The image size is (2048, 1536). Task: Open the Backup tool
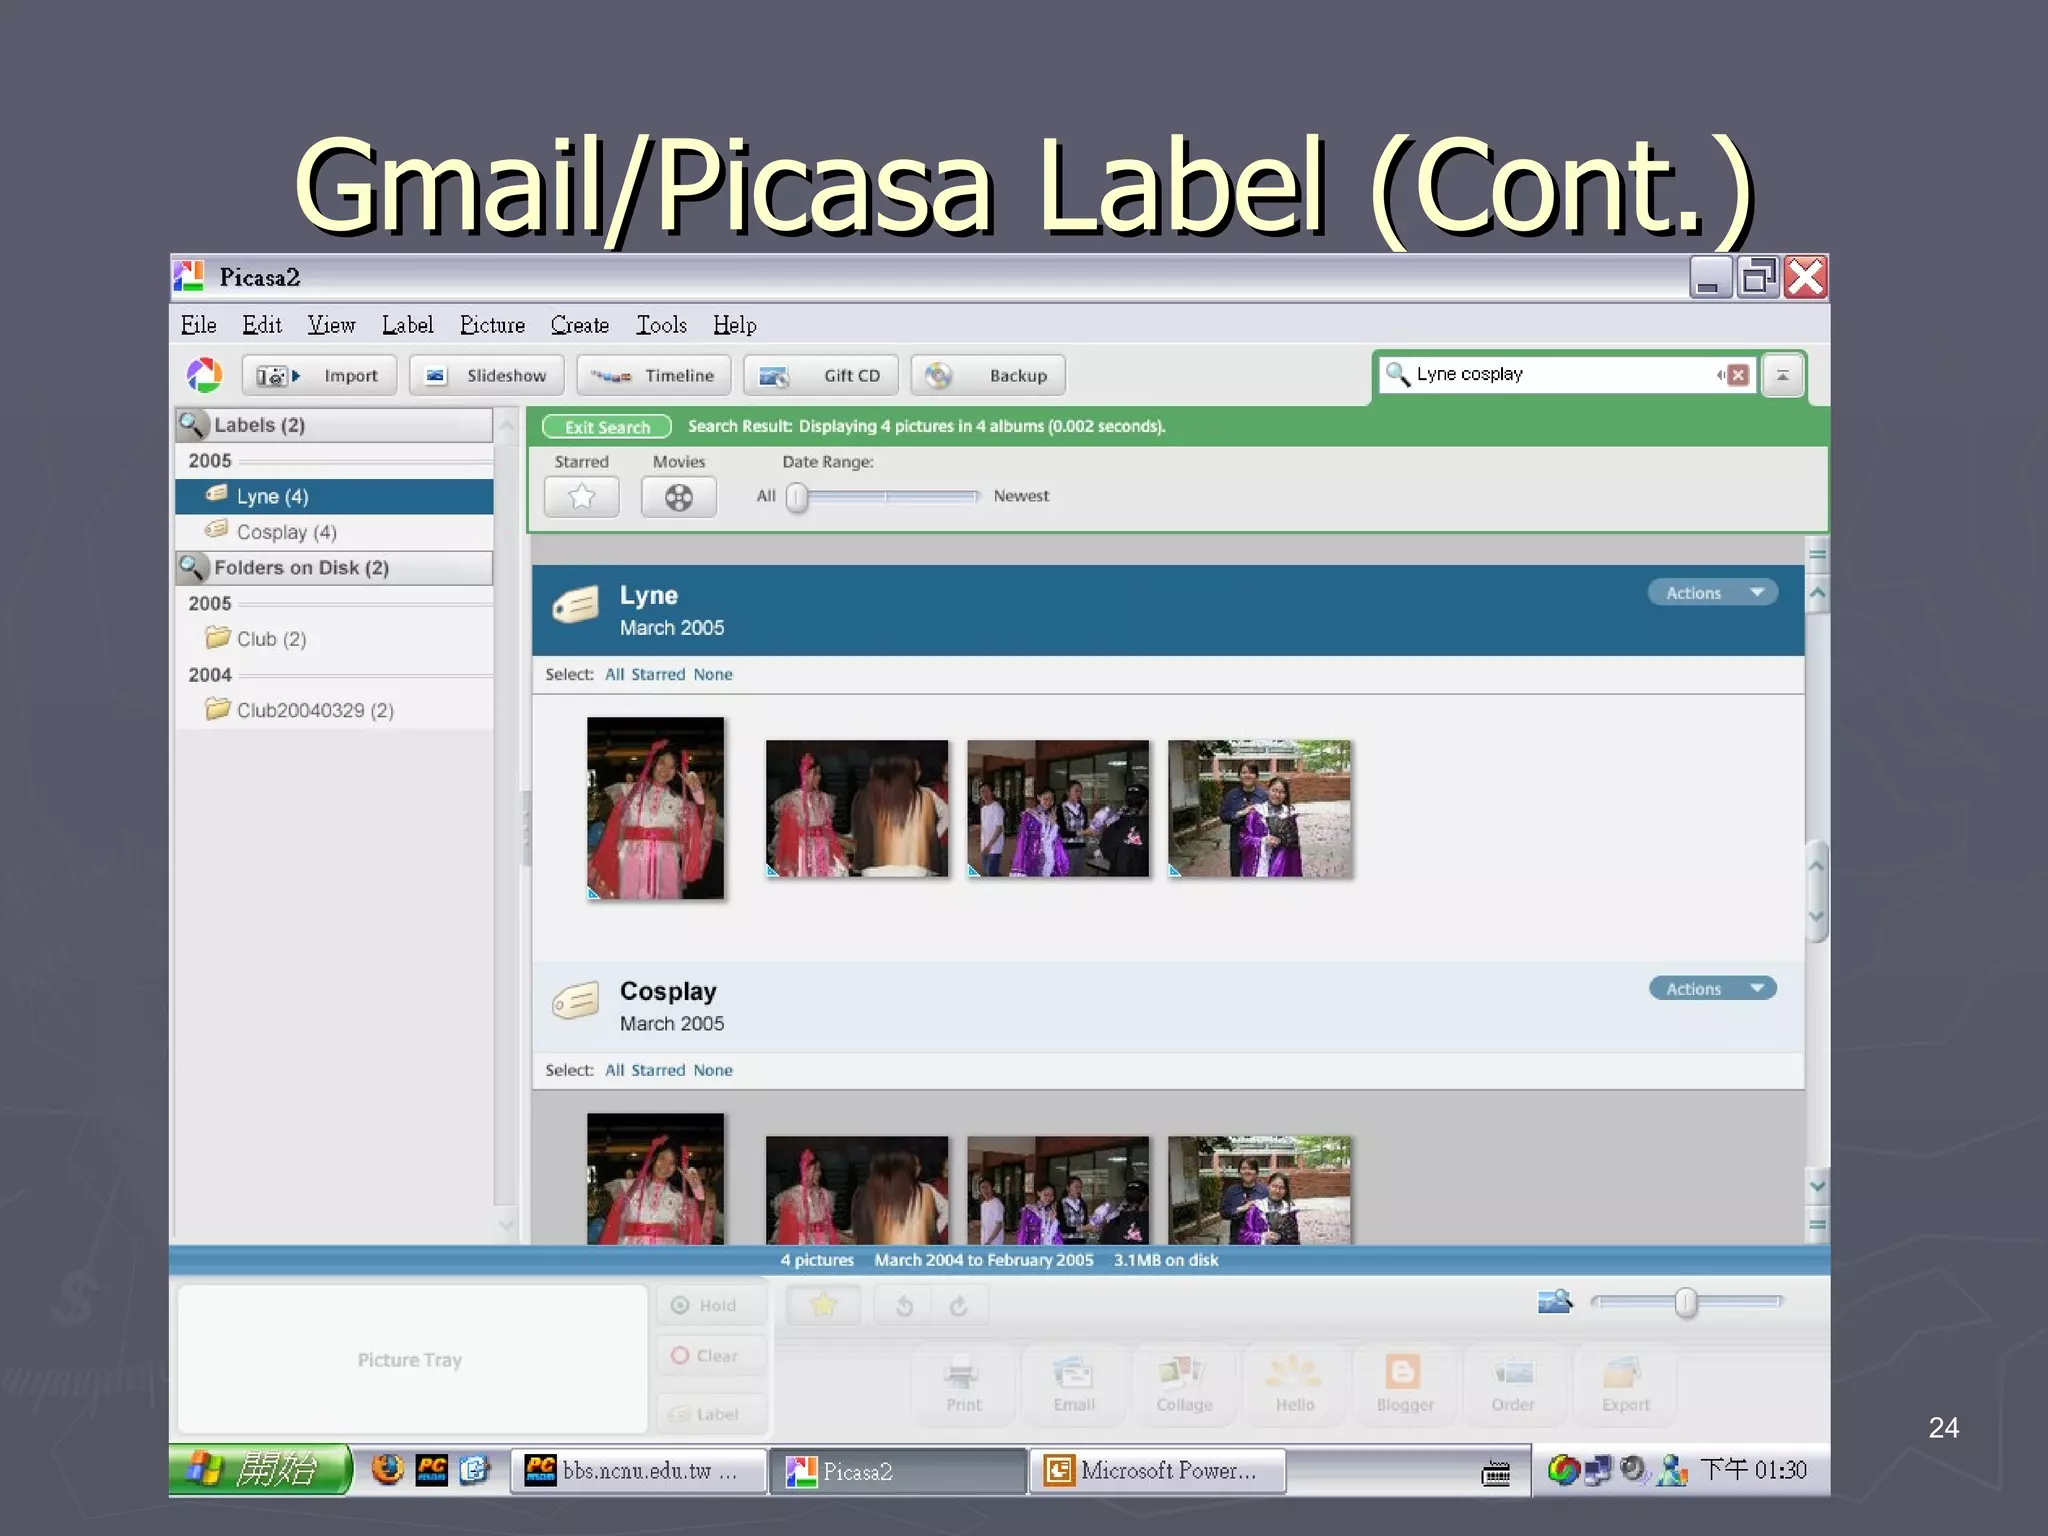pyautogui.click(x=988, y=375)
